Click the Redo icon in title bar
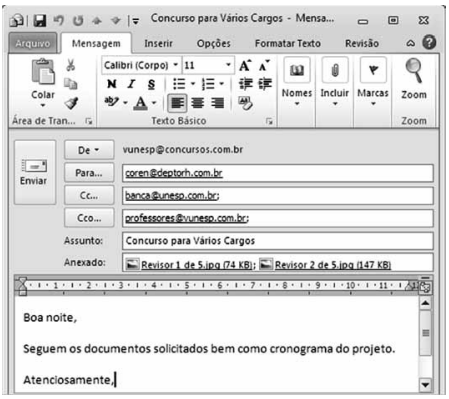This screenshot has width=449, height=399. pyautogui.click(x=78, y=21)
